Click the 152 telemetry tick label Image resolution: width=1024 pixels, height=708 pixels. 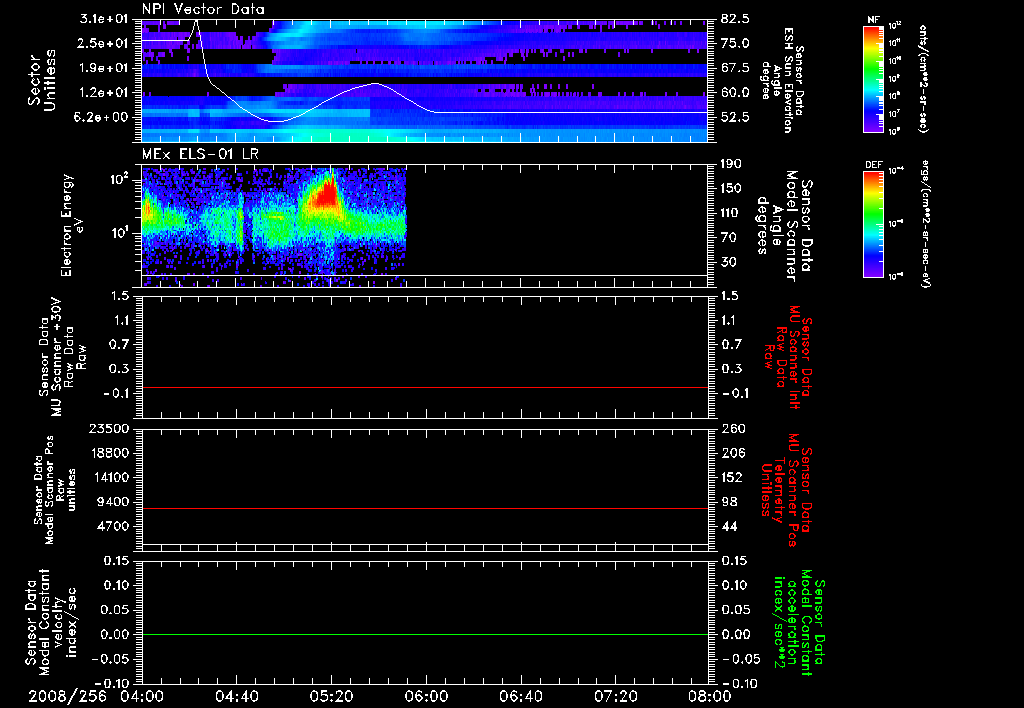732,477
